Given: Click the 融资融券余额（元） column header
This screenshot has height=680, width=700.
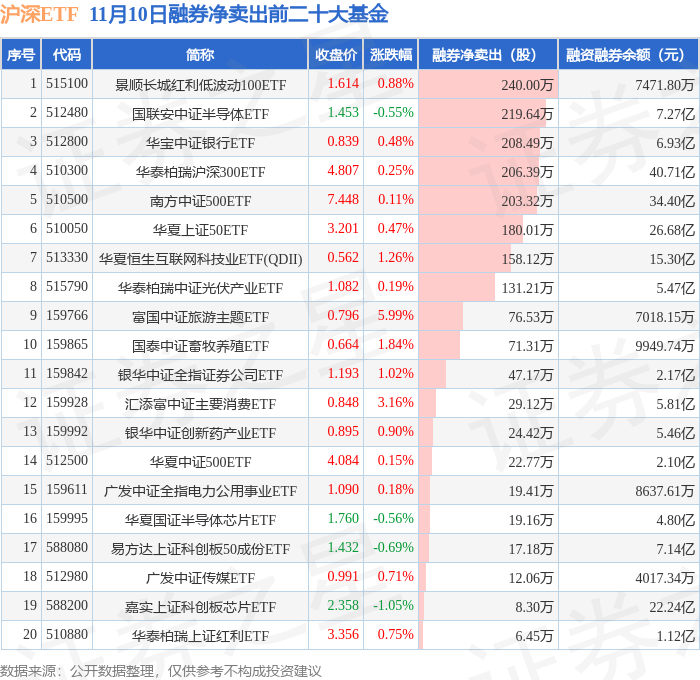Looking at the screenshot, I should coord(628,54).
